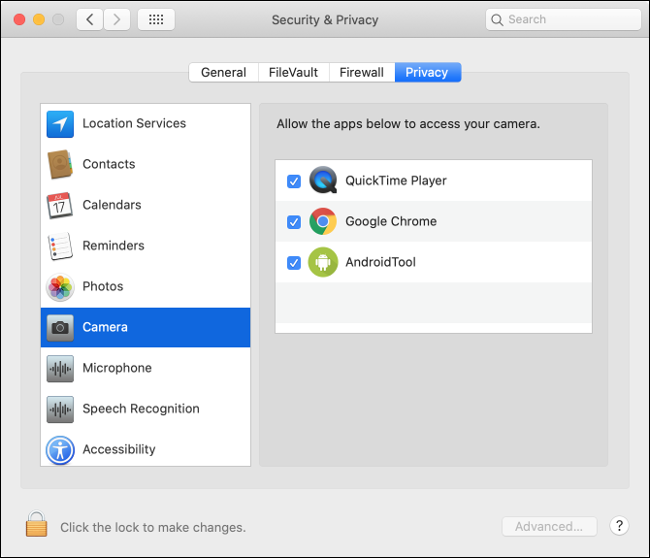Close the window with red button
The image size is (650, 558).
click(x=19, y=19)
